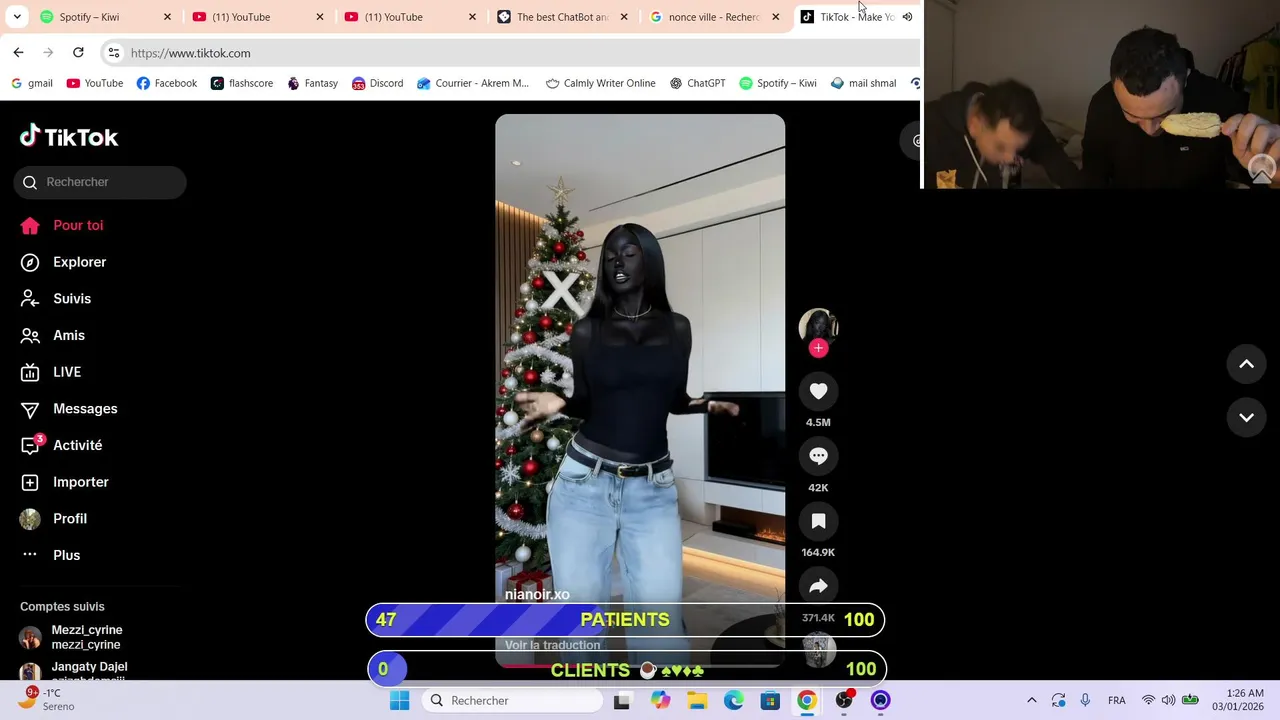Click the CLIENTS progress bar overlay
Screen dimensions: 1280x720
coord(627,668)
